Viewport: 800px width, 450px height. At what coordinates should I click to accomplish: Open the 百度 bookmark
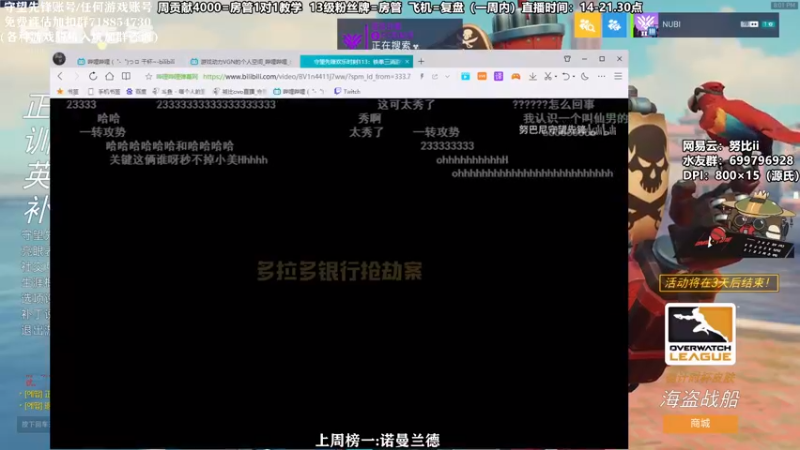point(136,91)
